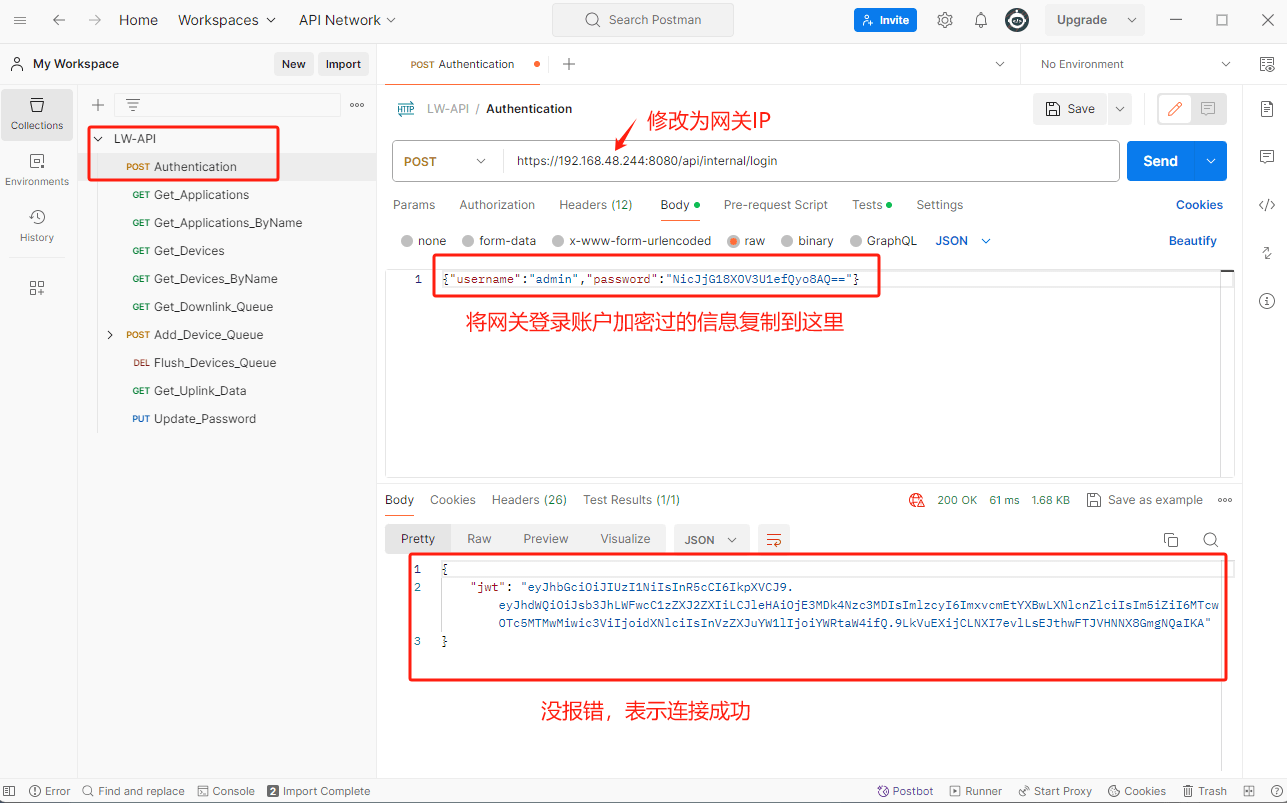Open more response options dots
1287x803 pixels.
(x=1225, y=500)
